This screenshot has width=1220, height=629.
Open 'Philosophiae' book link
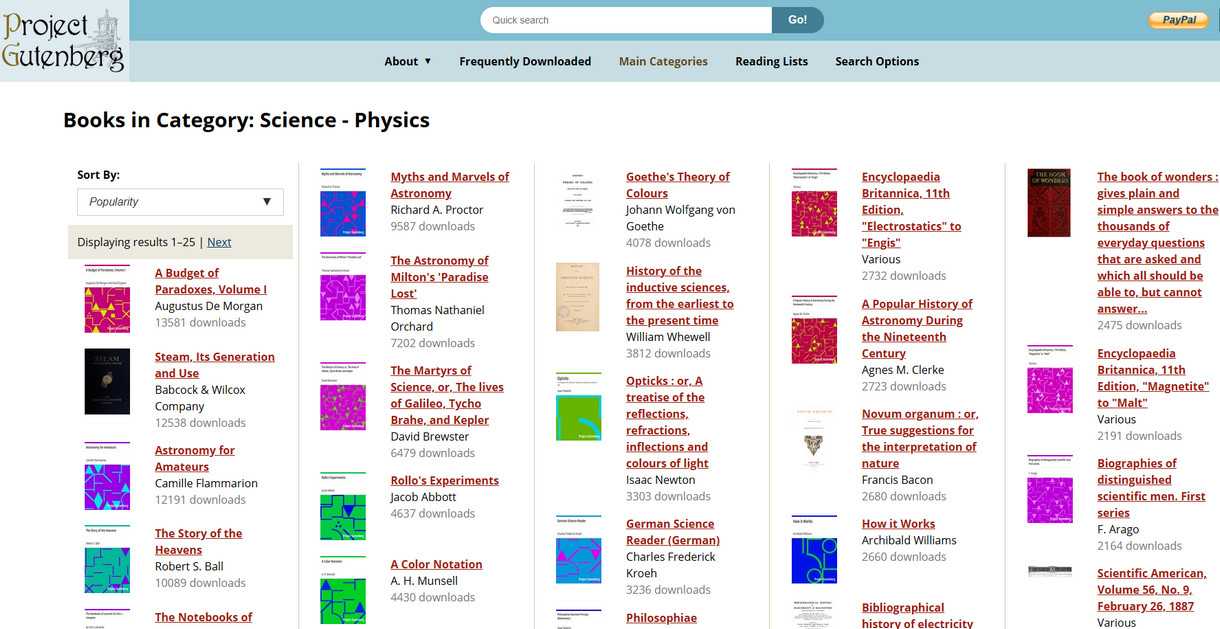click(661, 618)
